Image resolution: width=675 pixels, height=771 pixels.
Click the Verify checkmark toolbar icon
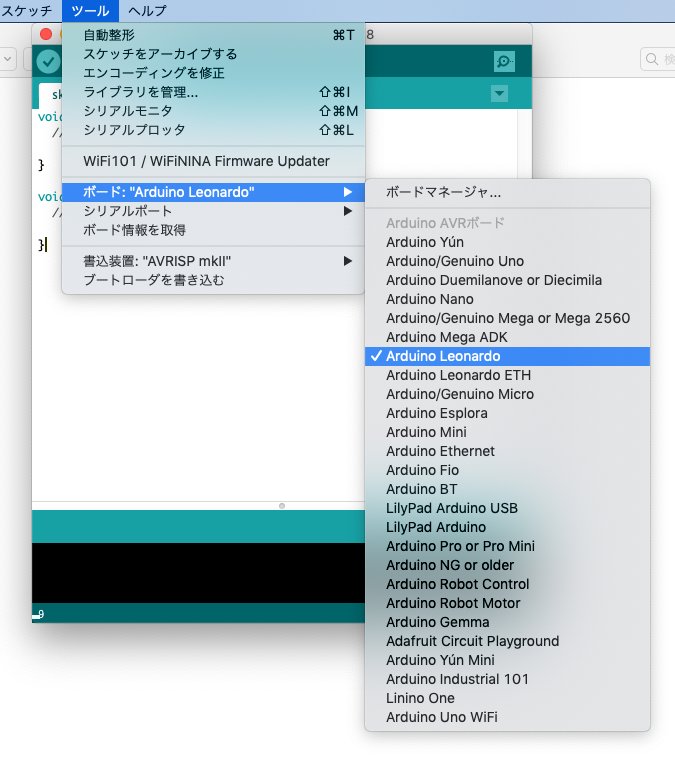(x=48, y=62)
